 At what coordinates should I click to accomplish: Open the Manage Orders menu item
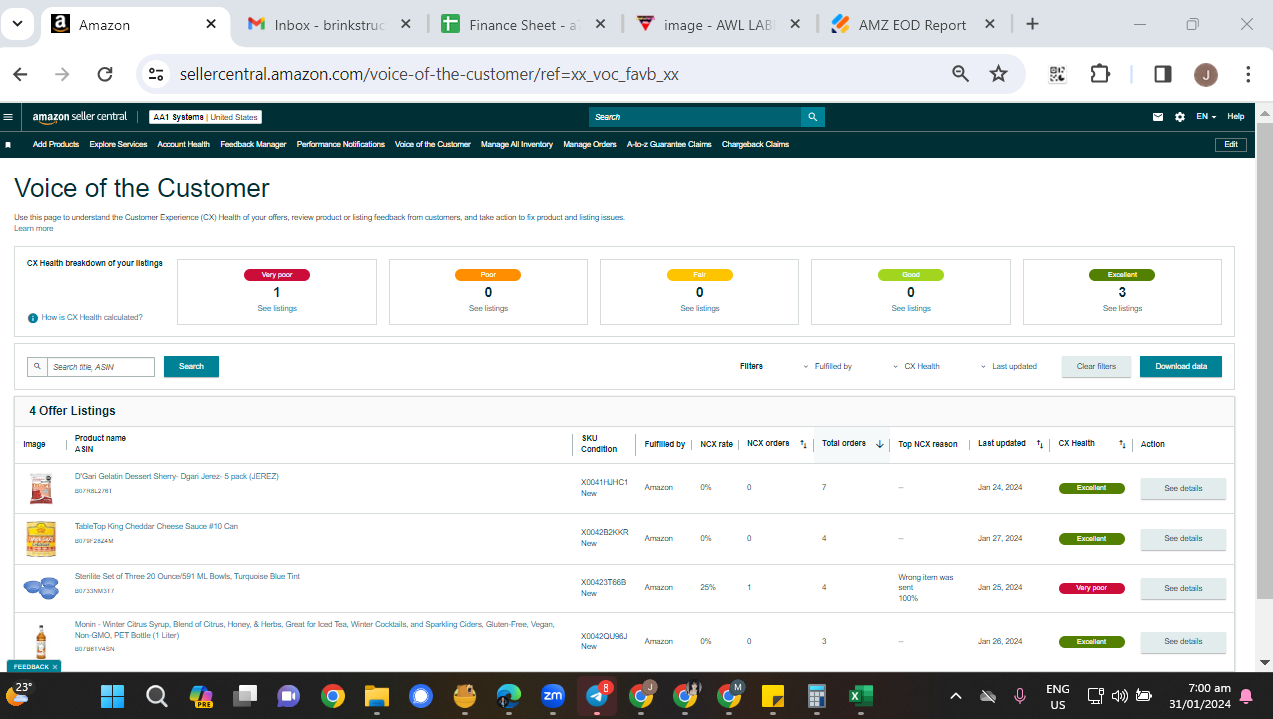tap(590, 144)
